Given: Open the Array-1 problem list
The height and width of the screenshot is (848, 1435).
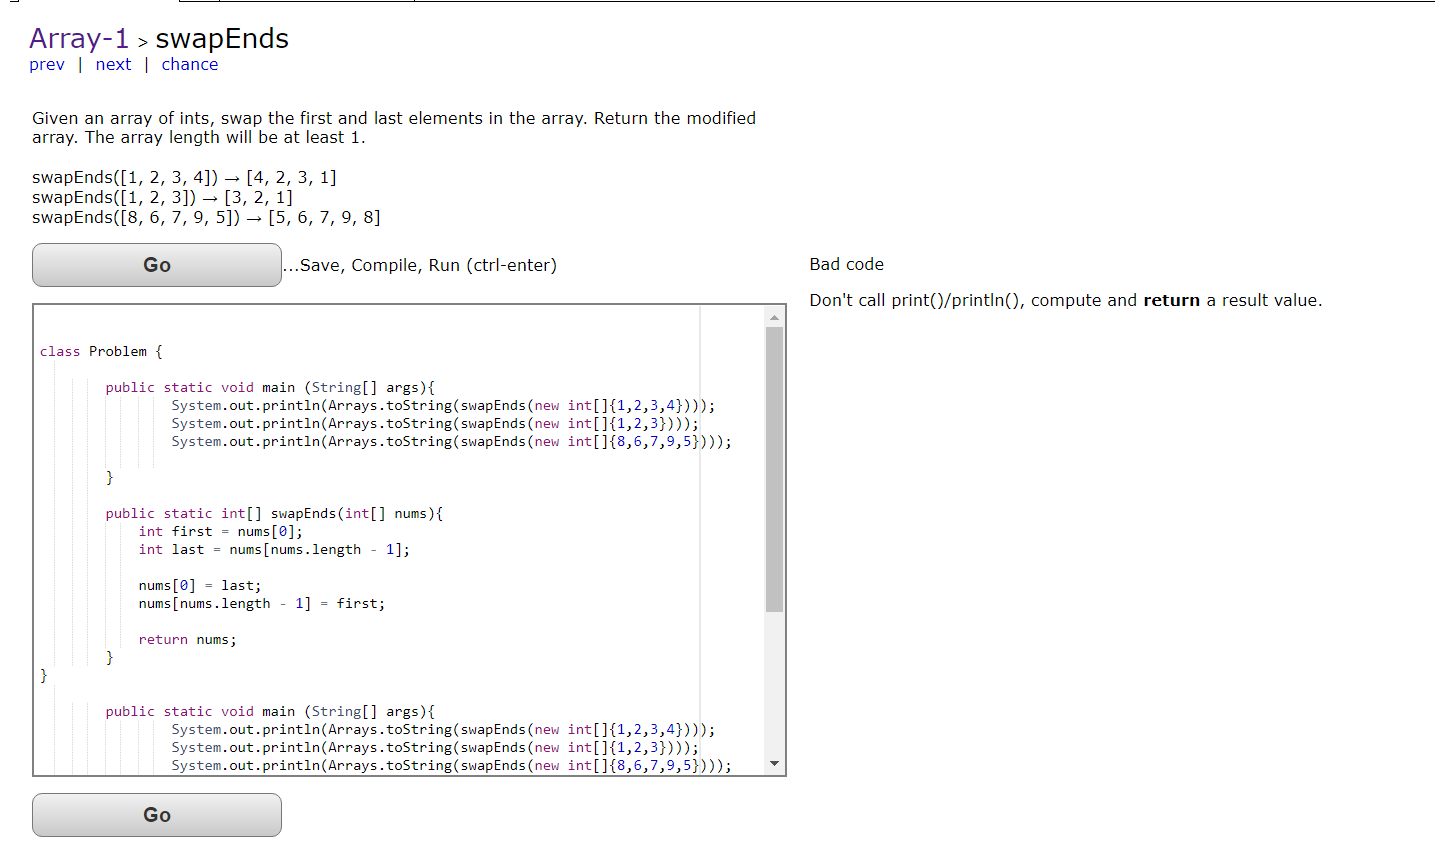Looking at the screenshot, I should (x=79, y=39).
